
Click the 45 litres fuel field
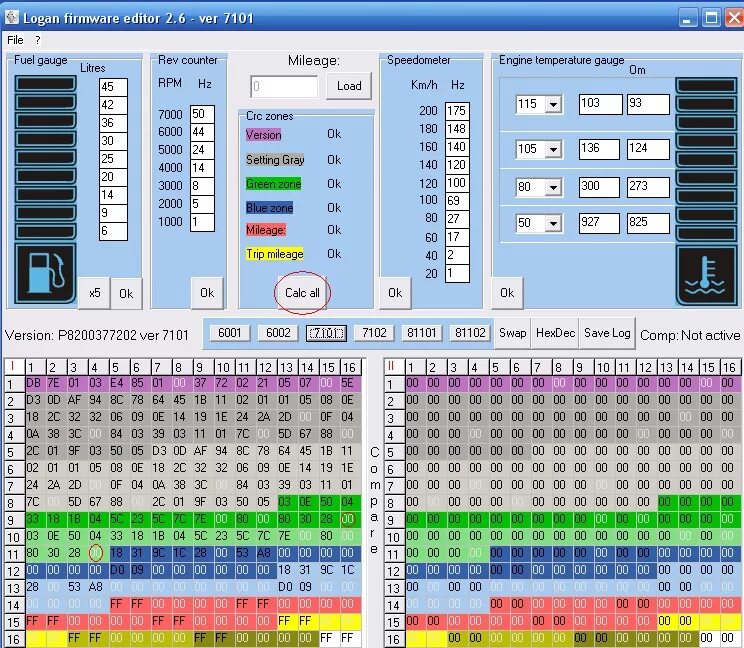pos(113,87)
